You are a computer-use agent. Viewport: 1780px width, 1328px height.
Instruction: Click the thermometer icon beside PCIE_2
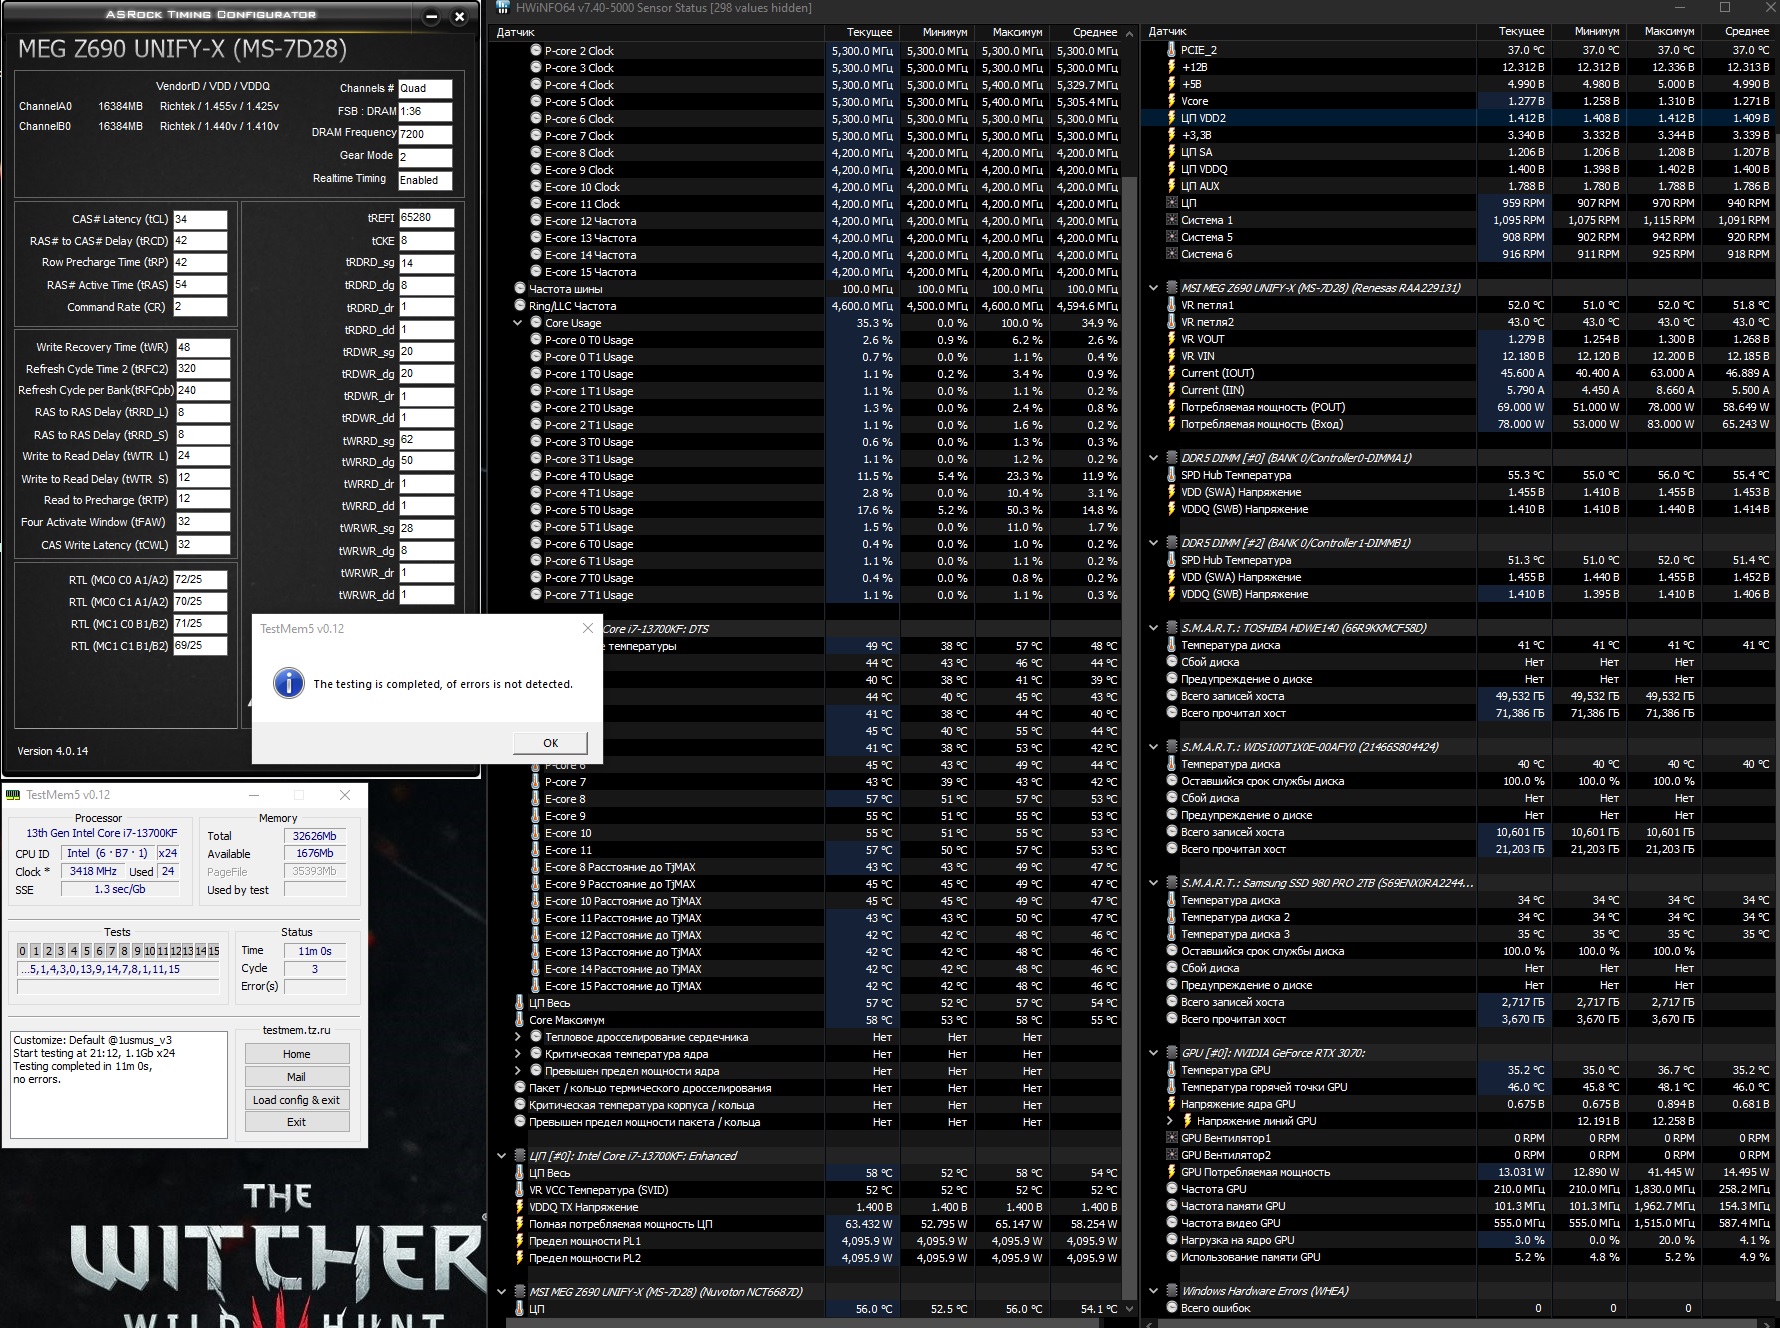click(x=1172, y=50)
